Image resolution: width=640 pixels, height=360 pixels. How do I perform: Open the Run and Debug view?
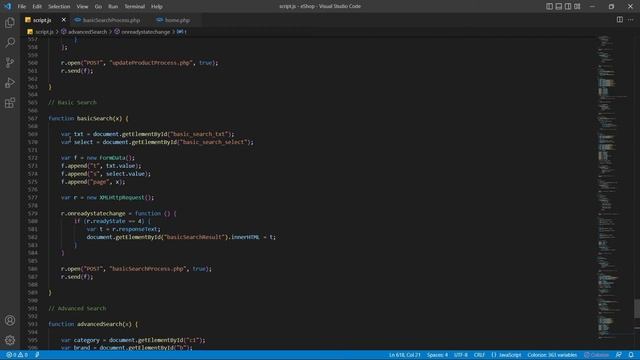(x=10, y=82)
